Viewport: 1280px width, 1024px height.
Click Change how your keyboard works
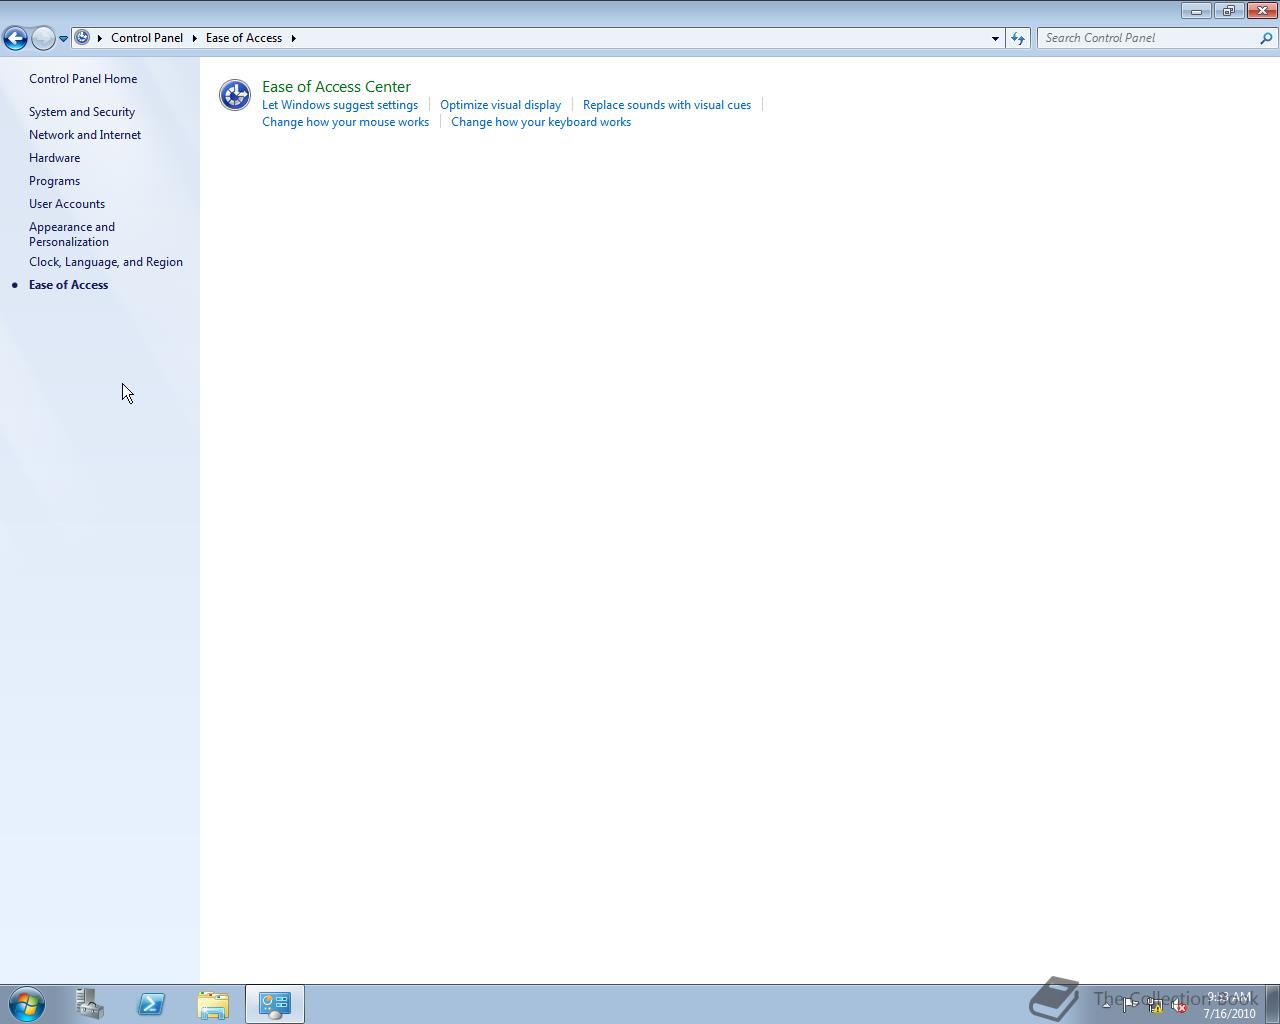541,122
